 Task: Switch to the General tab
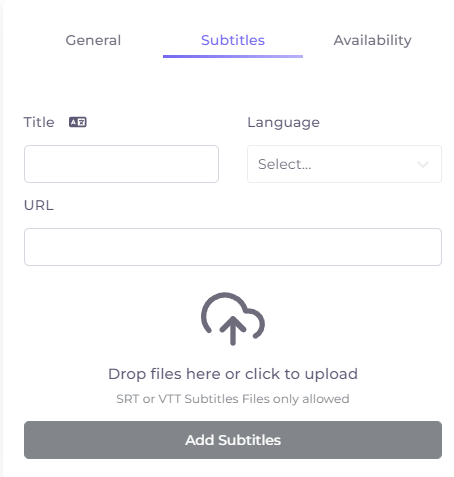point(93,40)
